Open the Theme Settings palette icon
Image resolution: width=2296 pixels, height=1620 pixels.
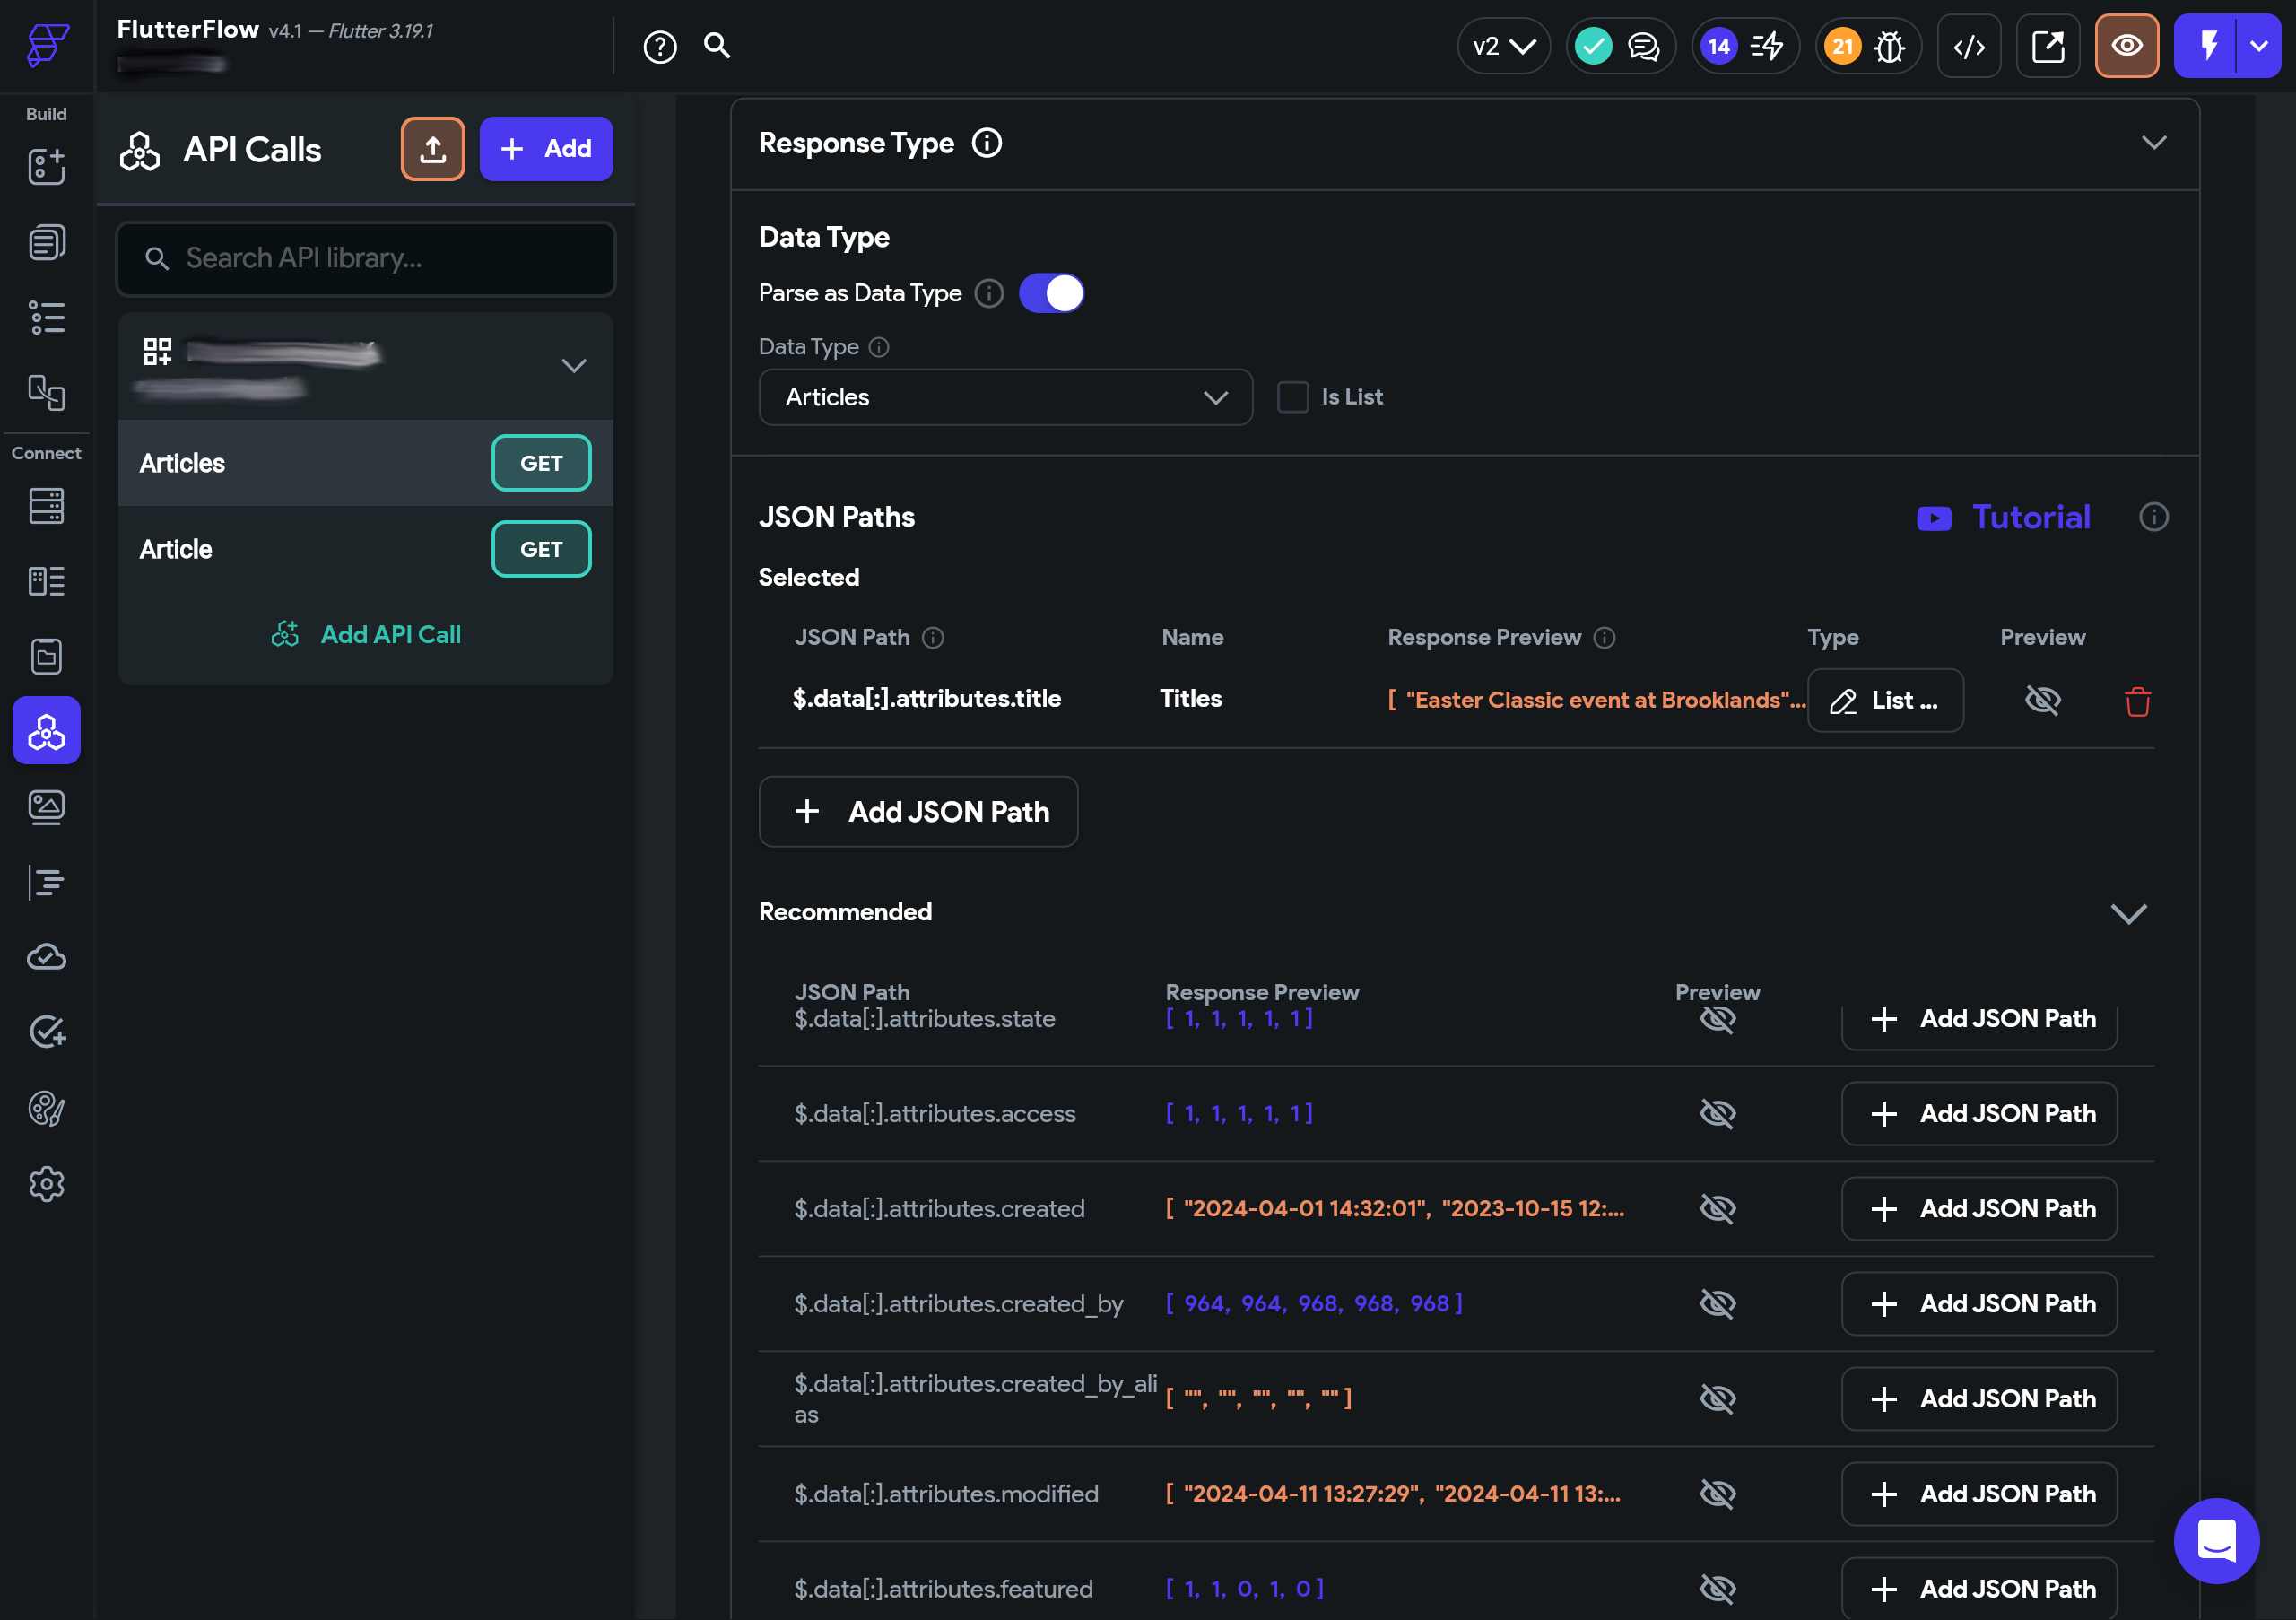click(46, 1108)
